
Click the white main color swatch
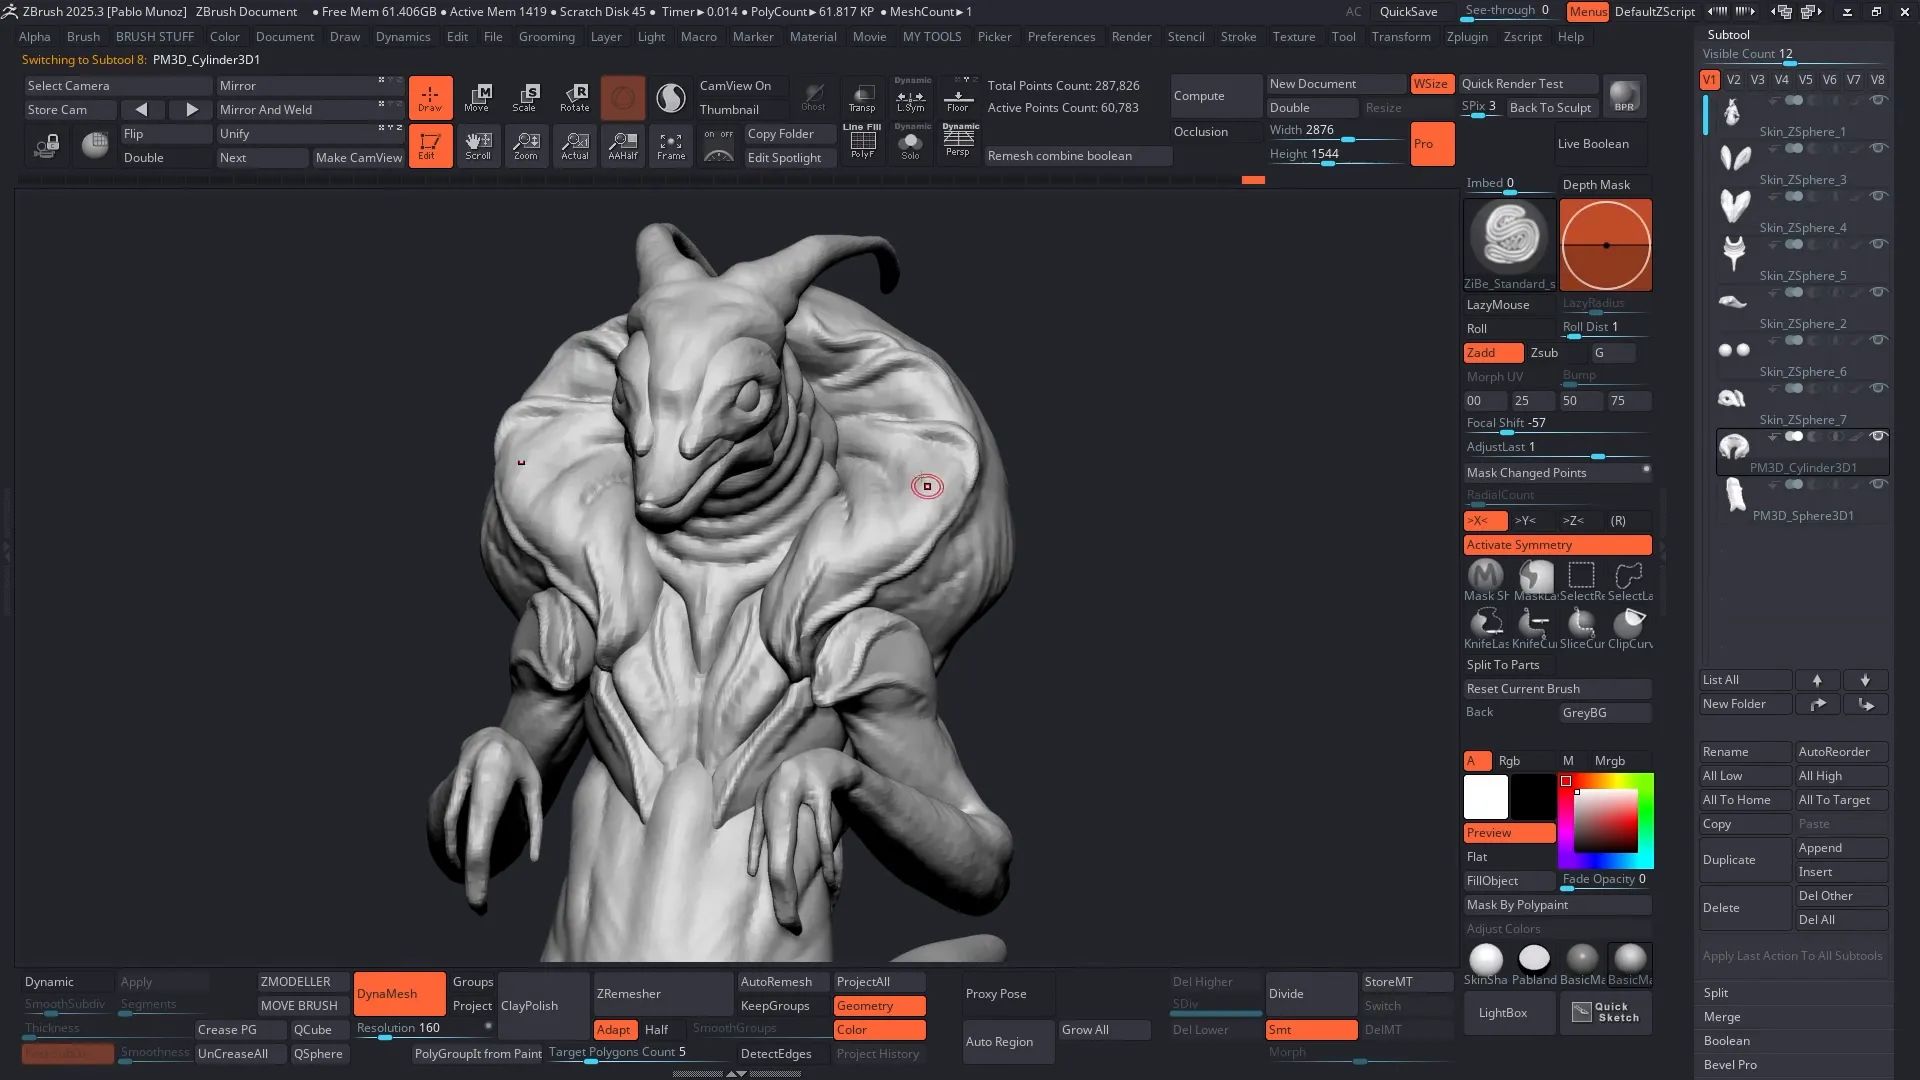pyautogui.click(x=1485, y=797)
